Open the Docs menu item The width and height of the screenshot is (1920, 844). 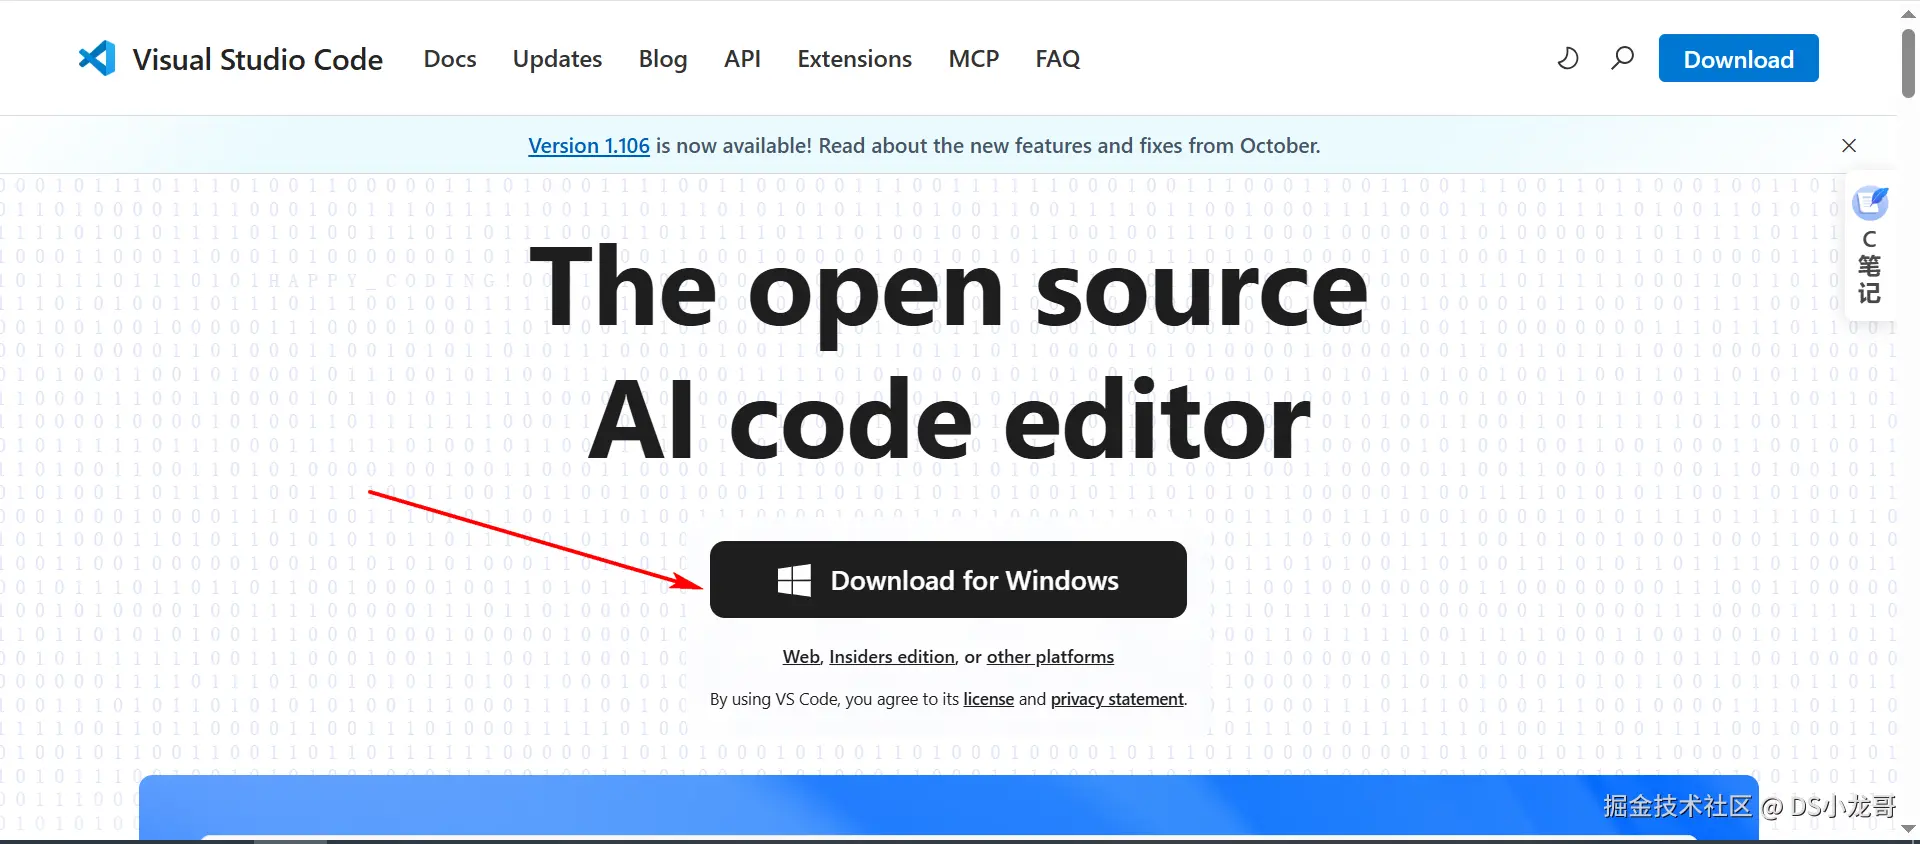click(450, 59)
